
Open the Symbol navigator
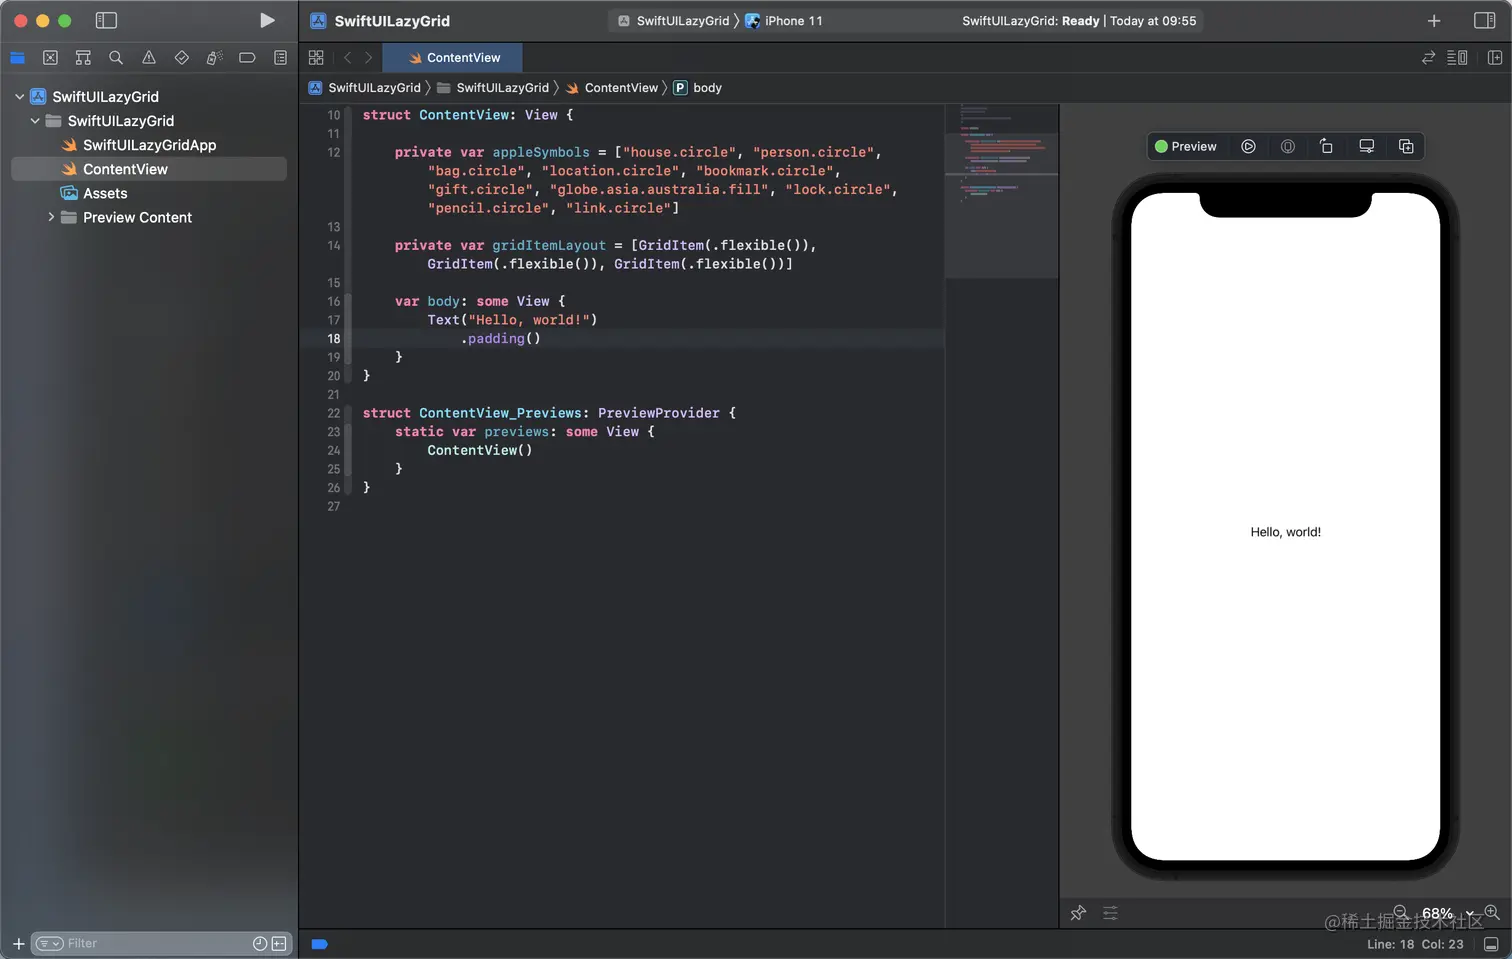(x=83, y=58)
